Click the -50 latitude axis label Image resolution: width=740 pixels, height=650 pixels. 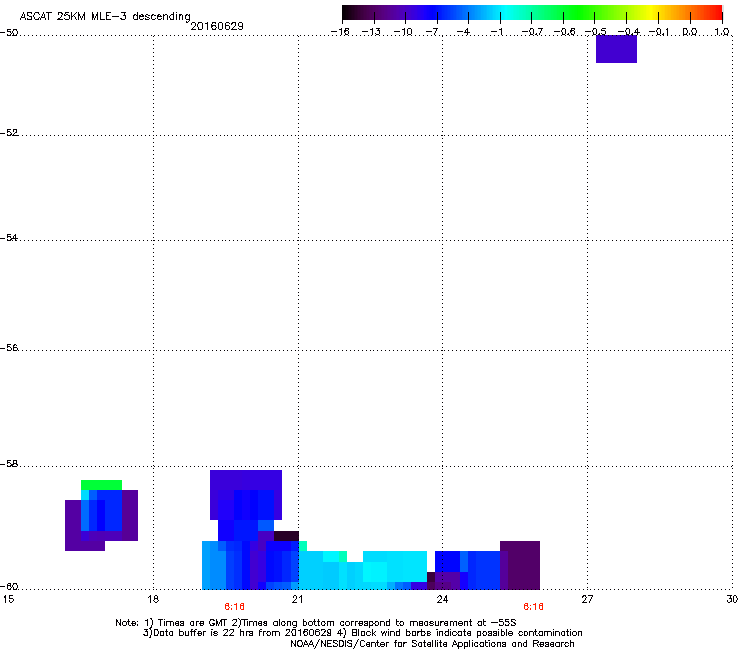pos(9,32)
